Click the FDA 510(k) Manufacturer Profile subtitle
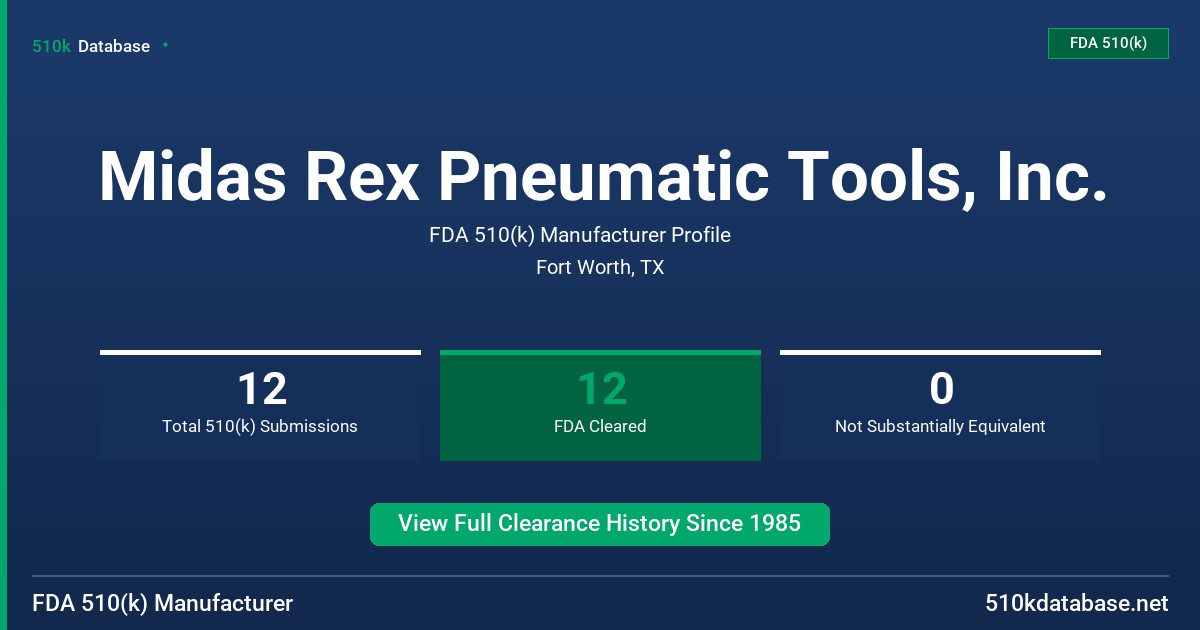This screenshot has height=630, width=1200. pos(580,235)
